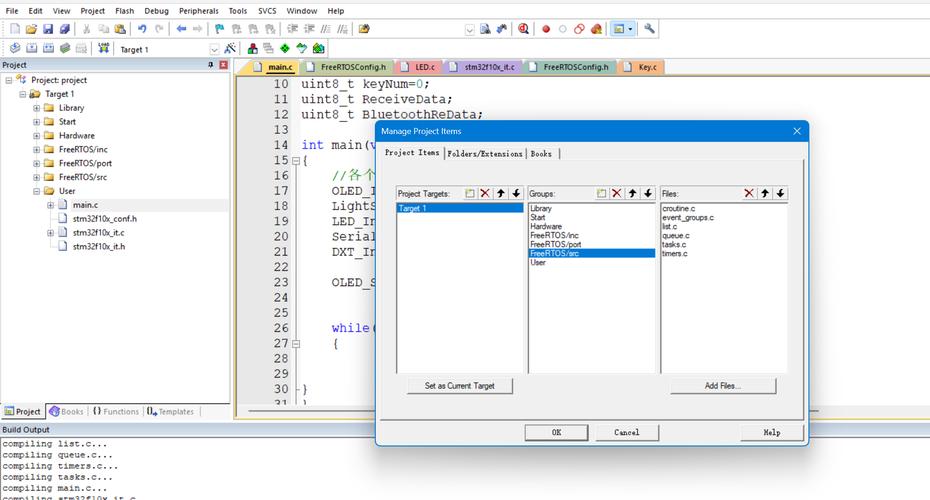The width and height of the screenshot is (930, 500).
Task: Click the Rebuild all target files icon
Action: [x=48, y=49]
